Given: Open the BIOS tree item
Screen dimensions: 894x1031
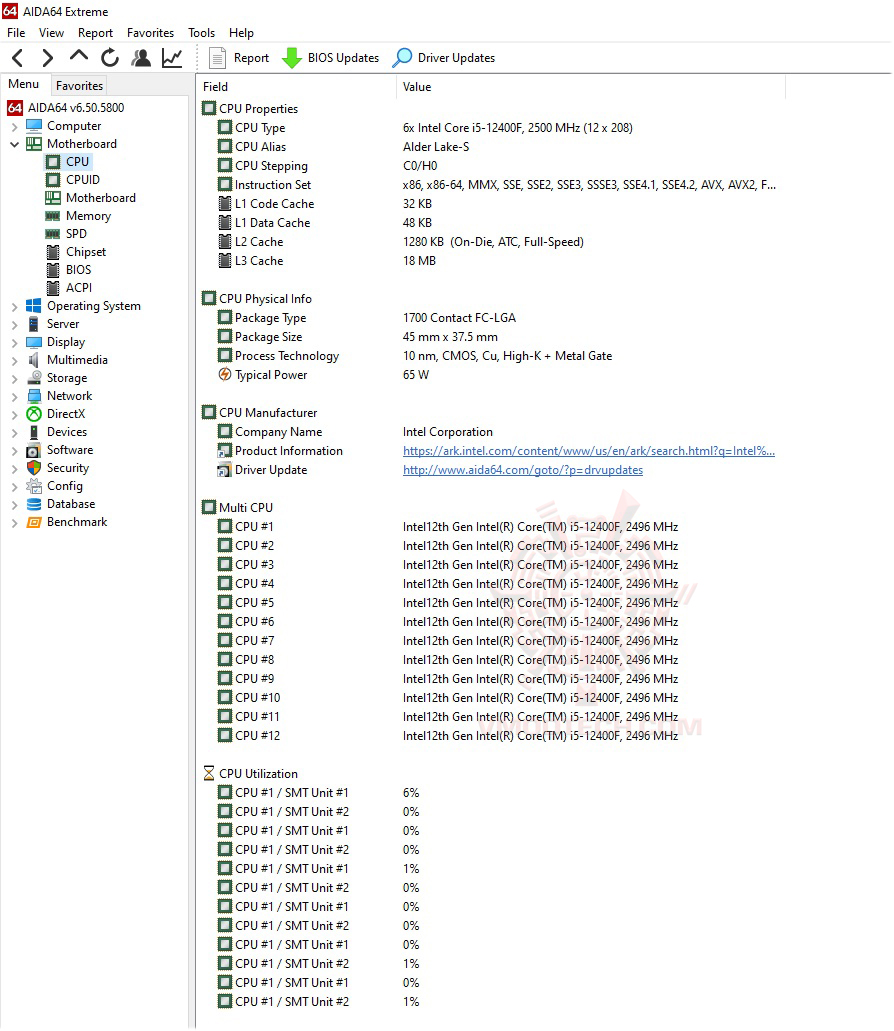Looking at the screenshot, I should coord(78,270).
